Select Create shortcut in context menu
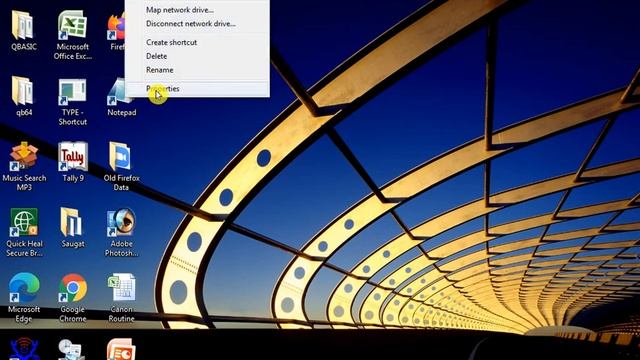 tap(197, 42)
